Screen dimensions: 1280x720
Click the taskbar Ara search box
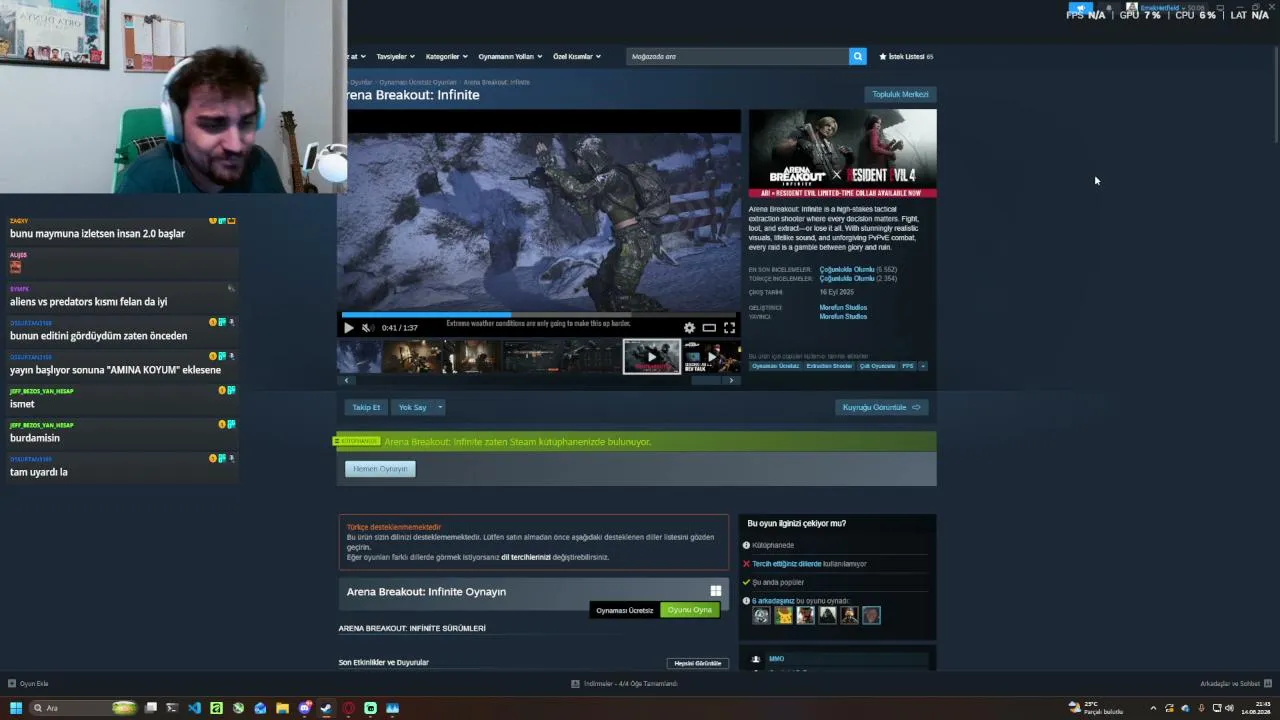pyautogui.click(x=84, y=708)
